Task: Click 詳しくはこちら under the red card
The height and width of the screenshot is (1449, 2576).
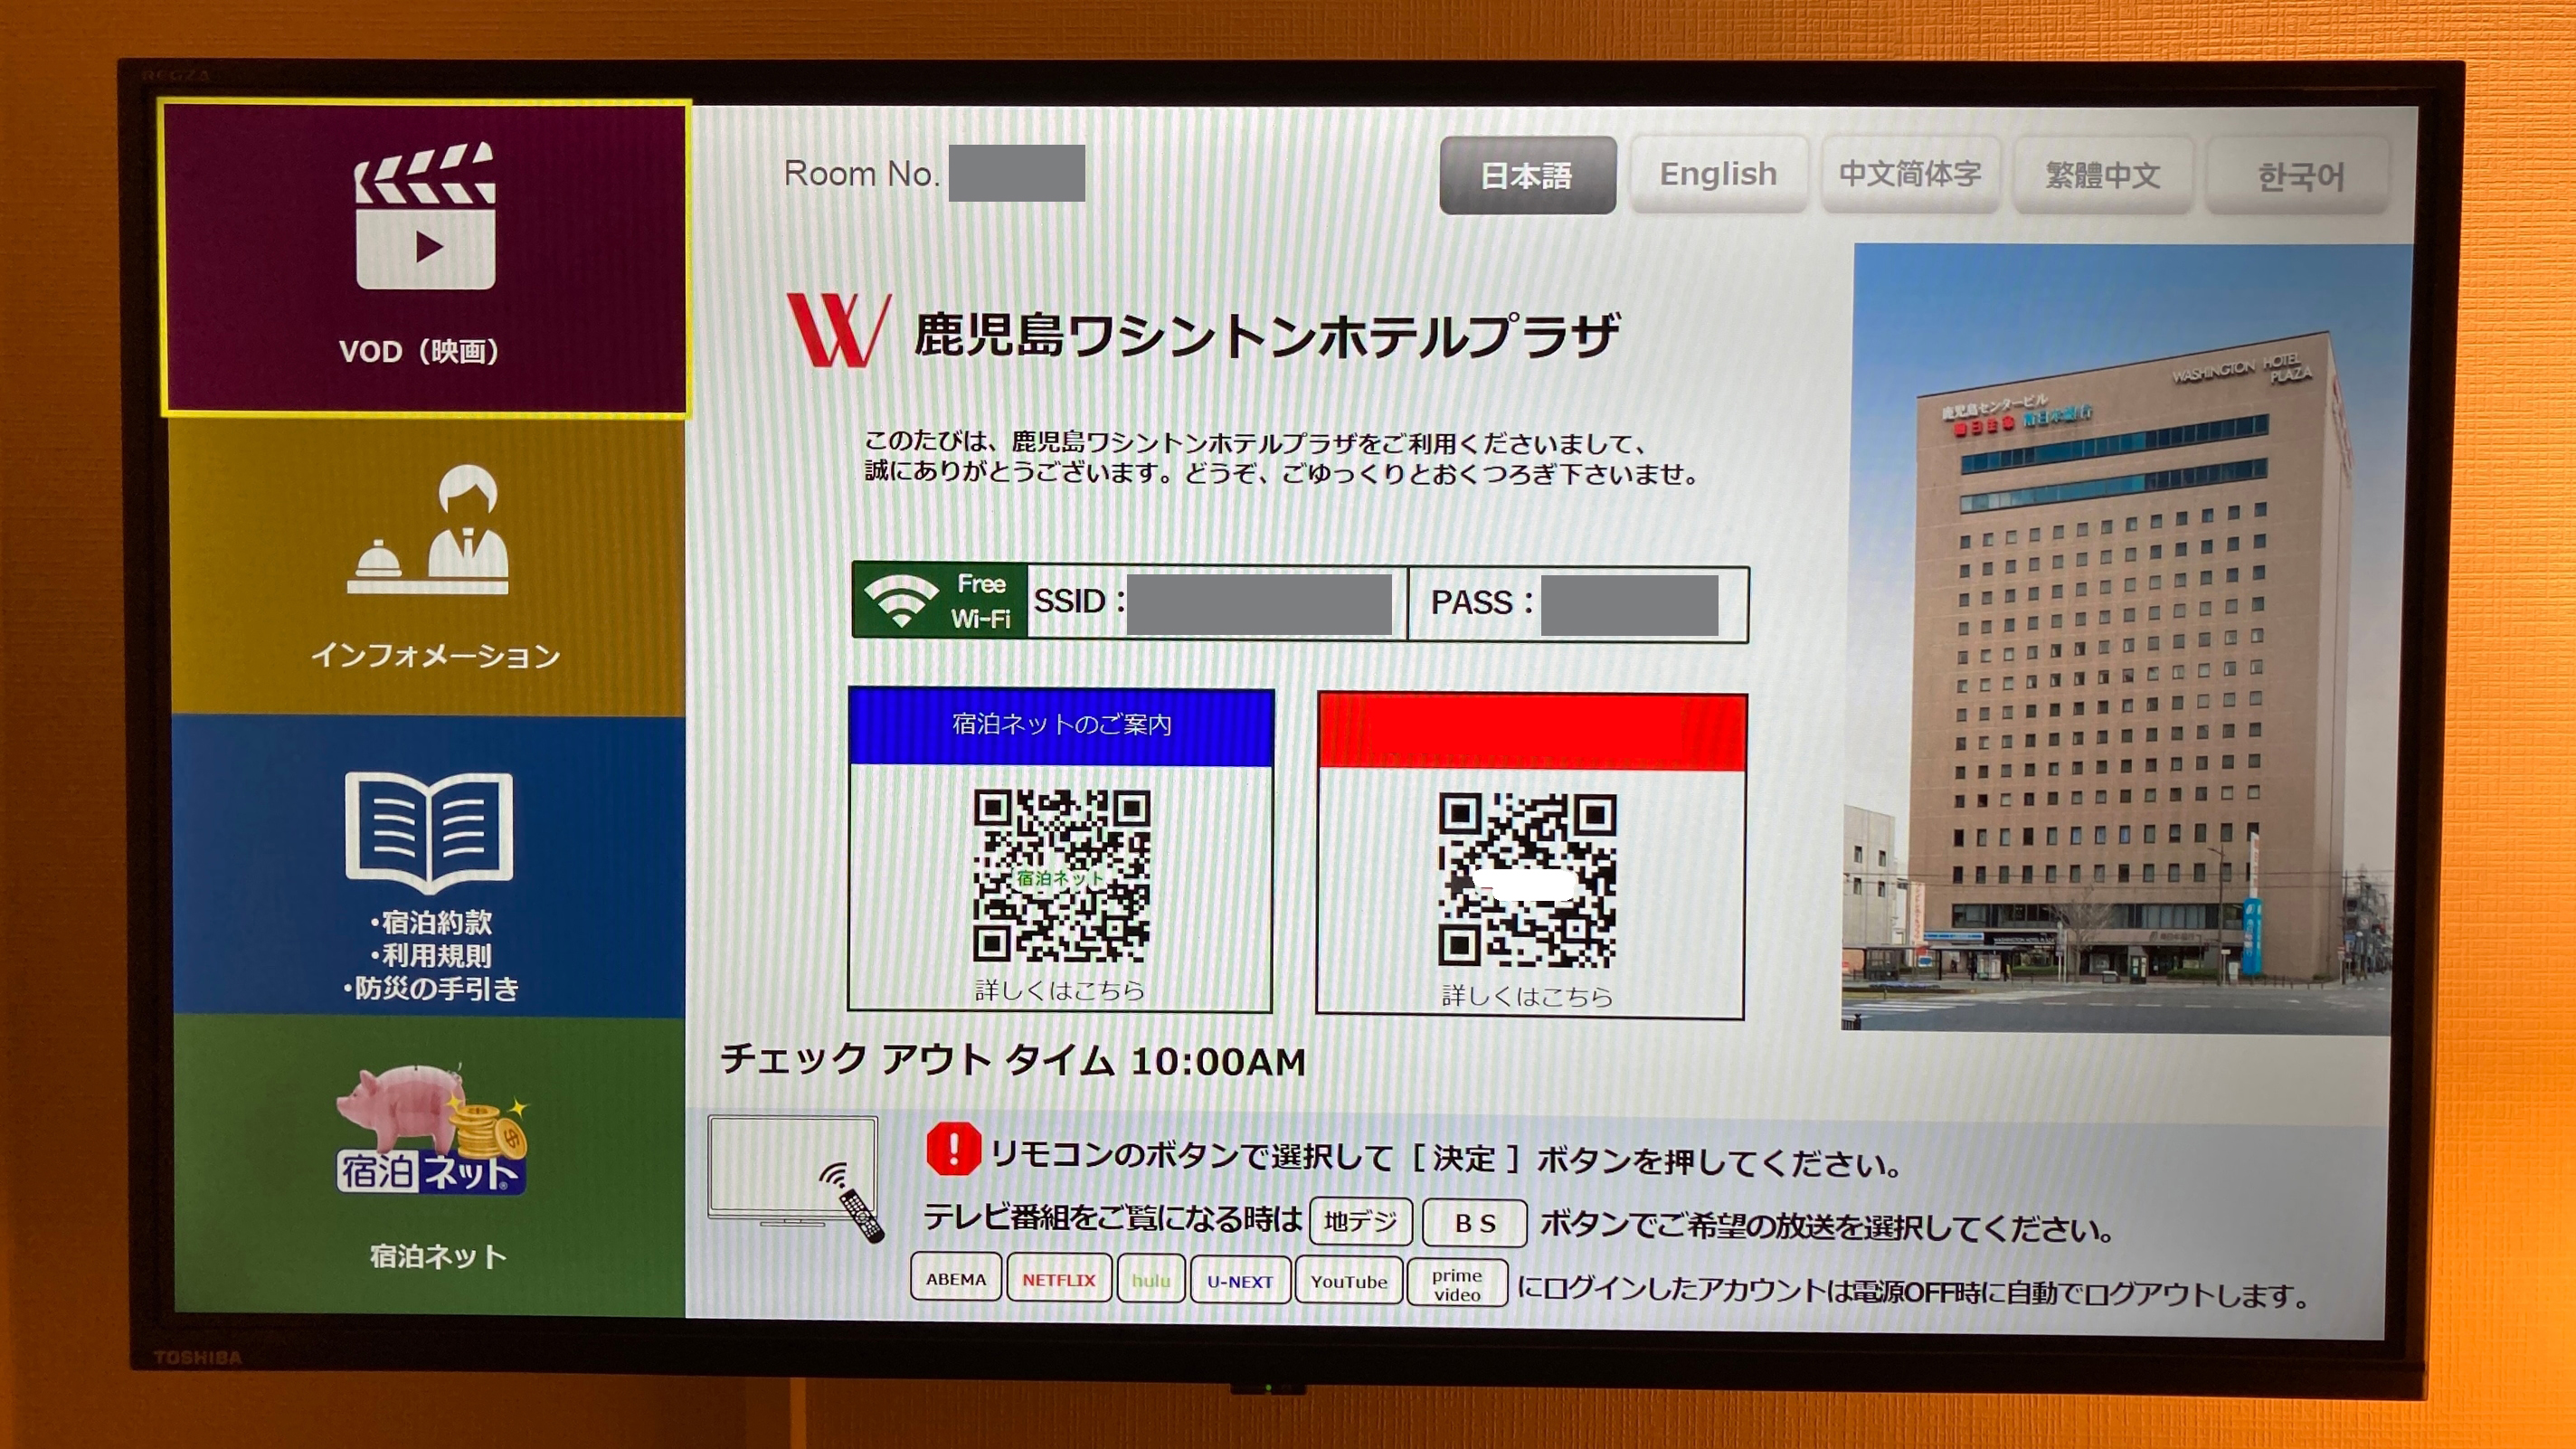Action: point(1527,995)
